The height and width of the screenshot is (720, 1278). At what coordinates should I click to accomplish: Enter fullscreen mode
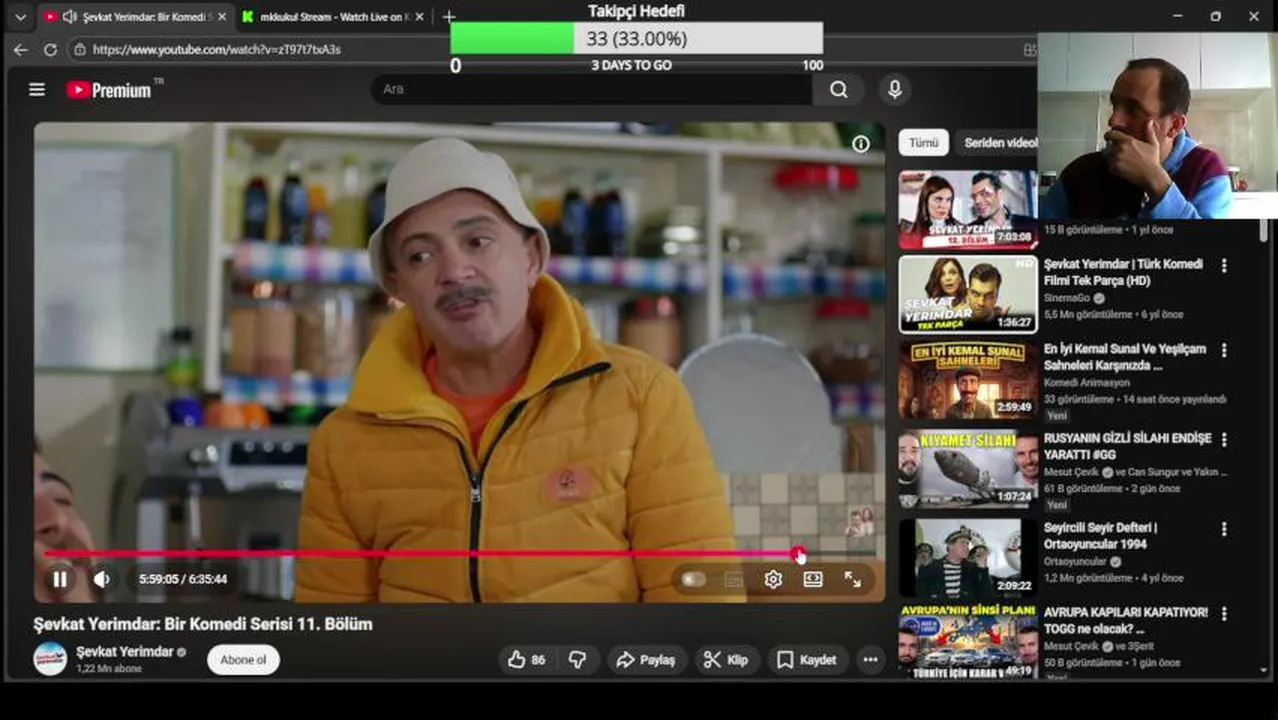[x=853, y=579]
